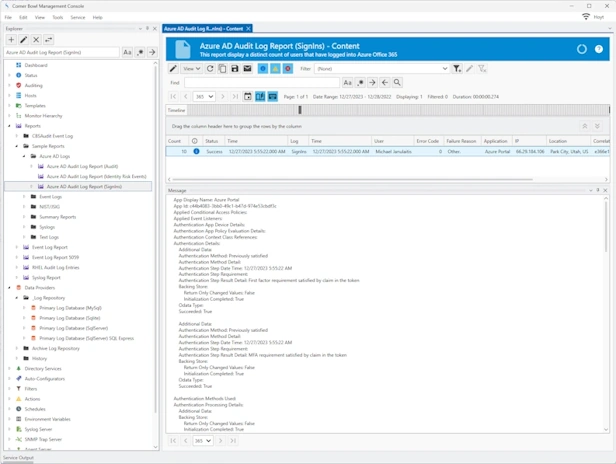The height and width of the screenshot is (464, 616).
Task: Click the Explorer search go-arrow button
Action: (x=152, y=52)
